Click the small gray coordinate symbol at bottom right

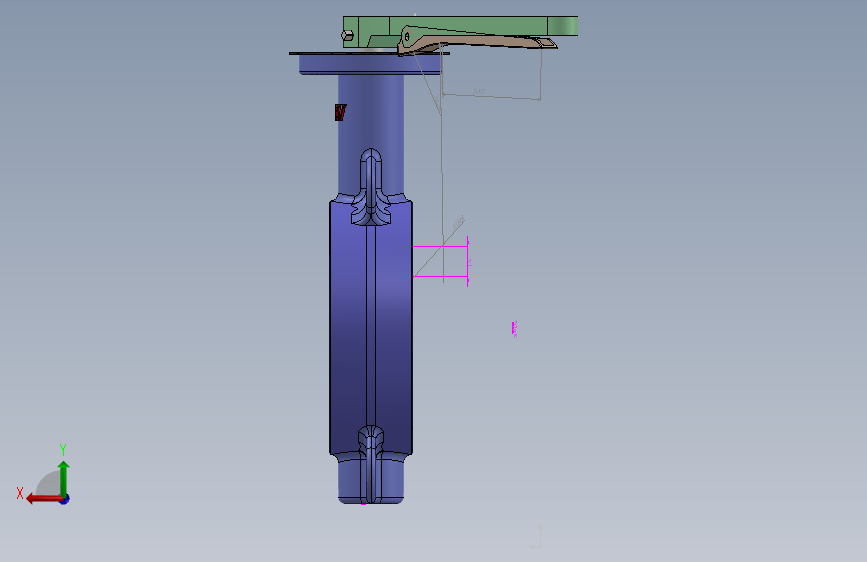point(536,537)
